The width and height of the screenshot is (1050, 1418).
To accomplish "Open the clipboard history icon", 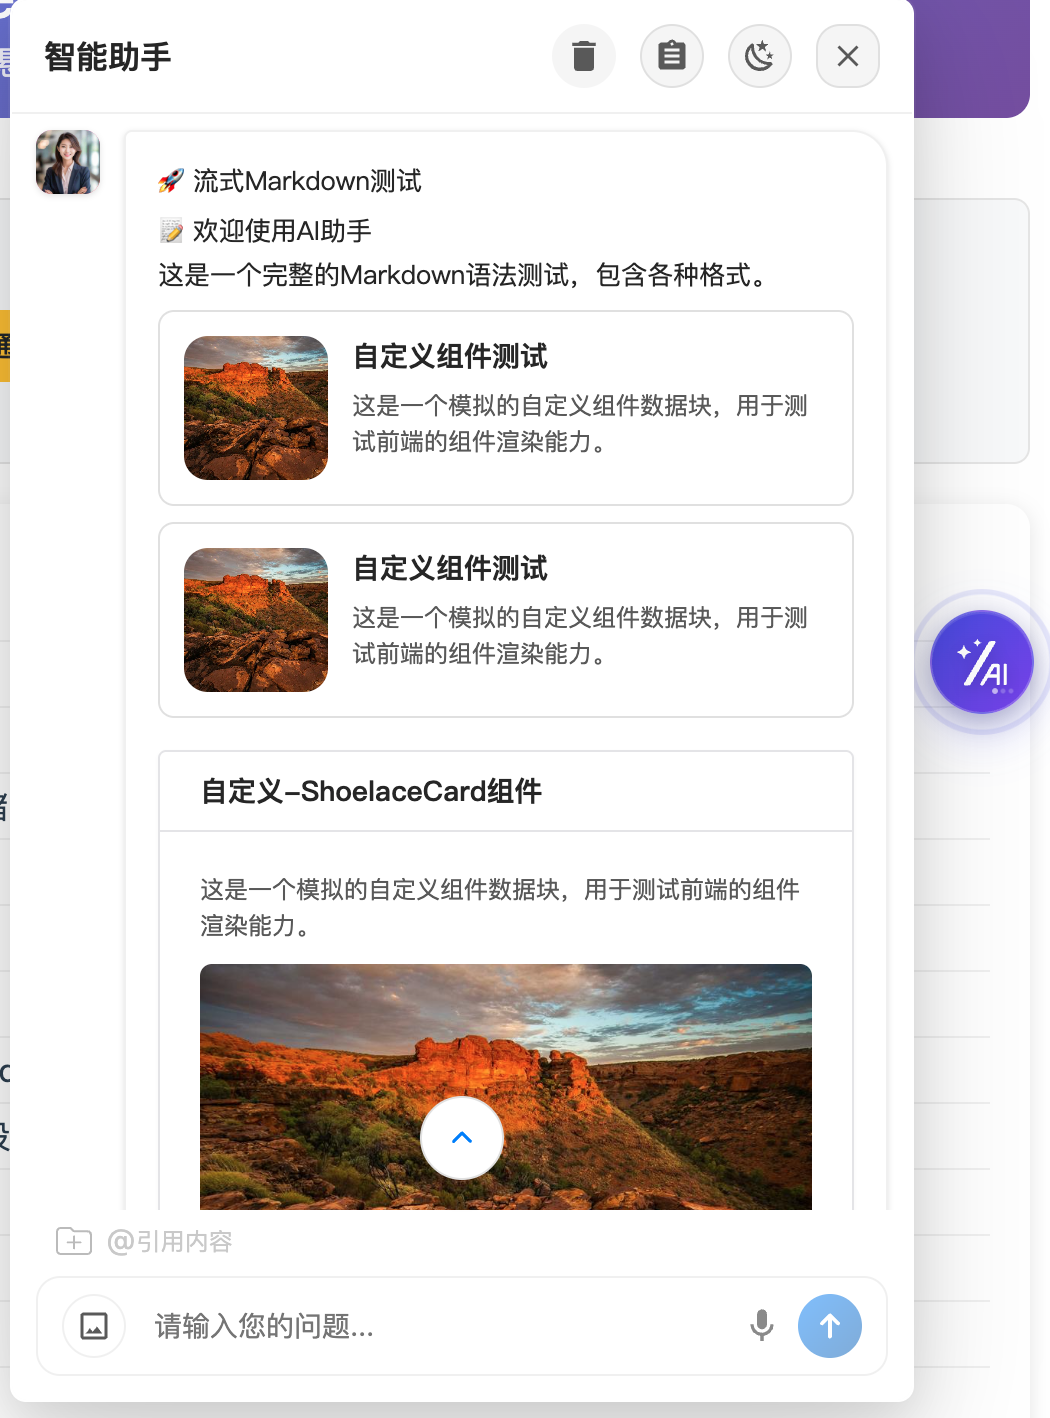I will (x=672, y=56).
